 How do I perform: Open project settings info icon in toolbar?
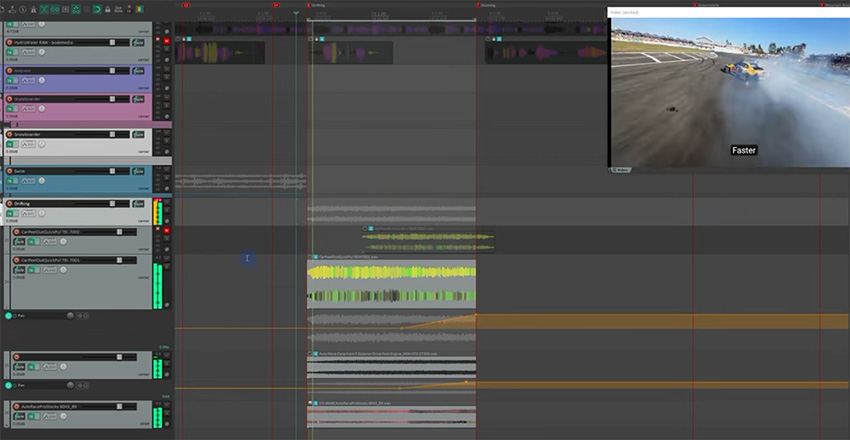23,9
